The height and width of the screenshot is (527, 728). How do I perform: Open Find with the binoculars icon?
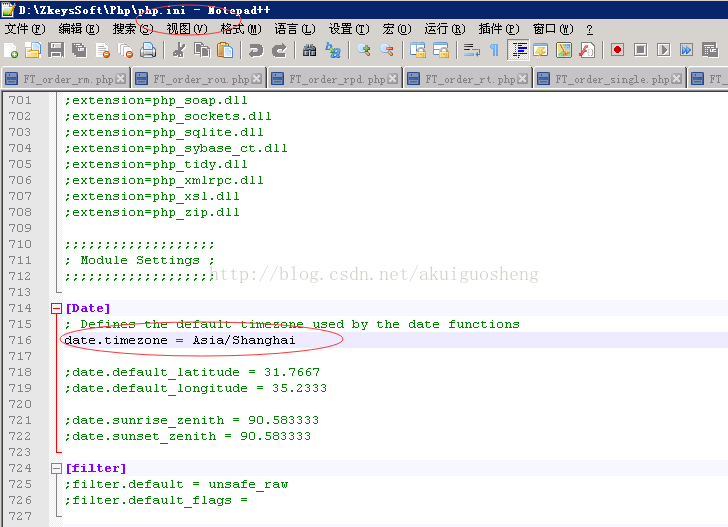point(309,50)
